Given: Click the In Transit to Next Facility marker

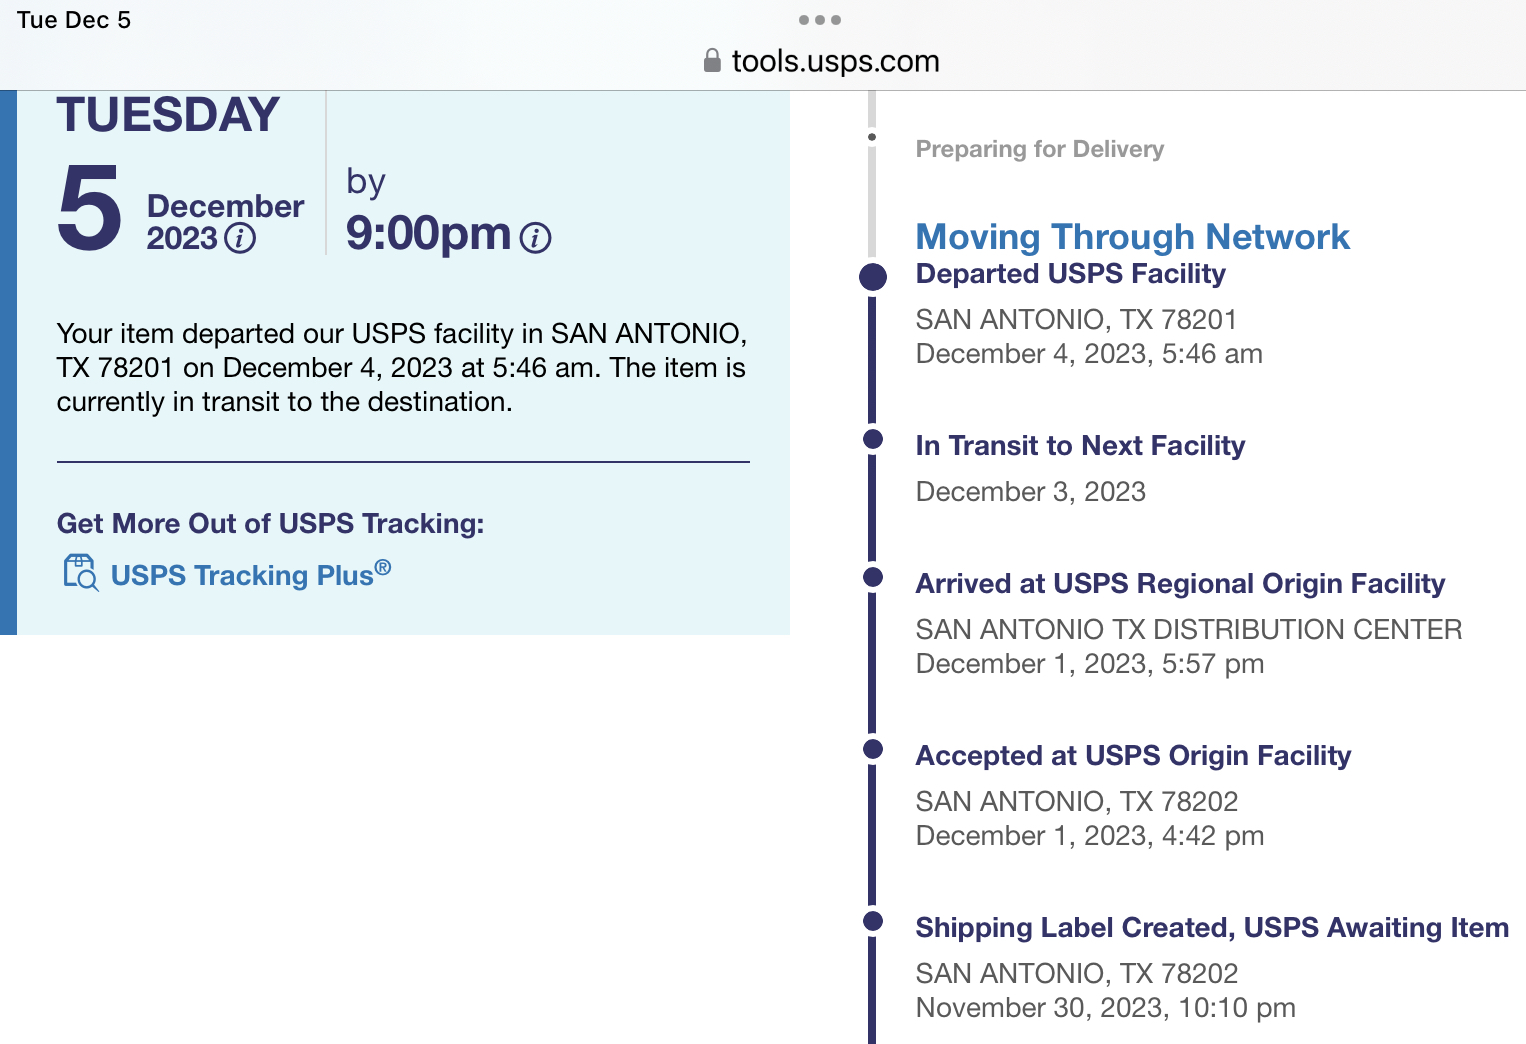Looking at the screenshot, I should 873,439.
